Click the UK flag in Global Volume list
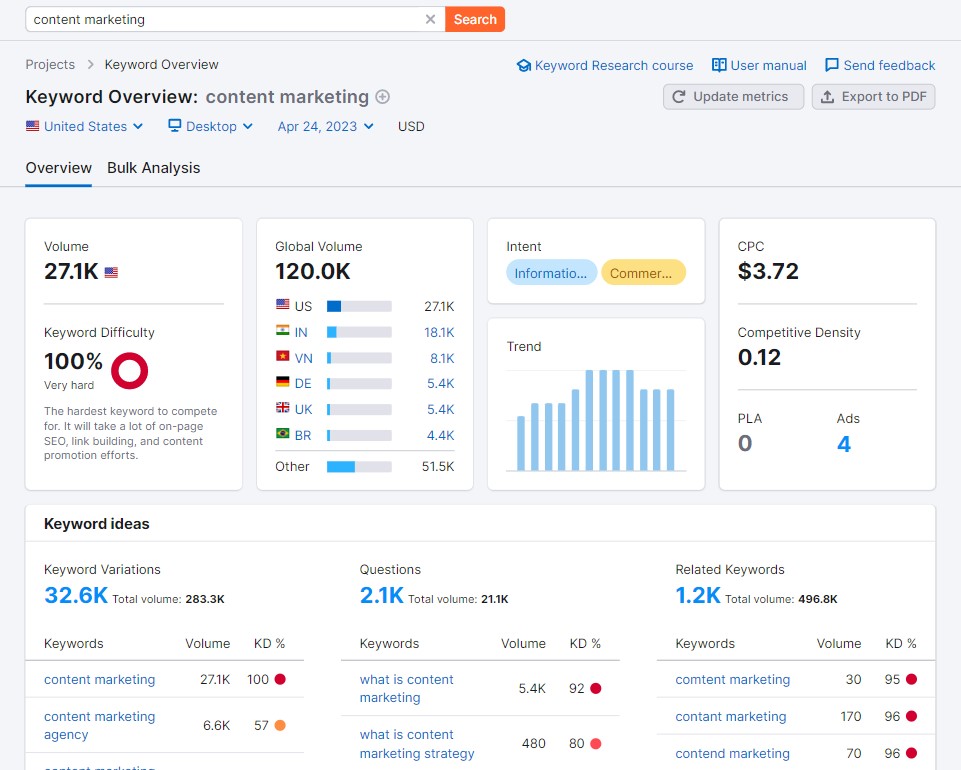The image size is (961, 770). point(283,408)
